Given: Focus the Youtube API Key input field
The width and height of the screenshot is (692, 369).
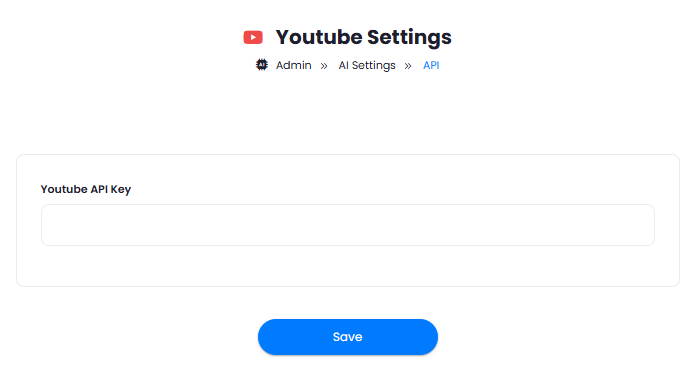Looking at the screenshot, I should [348, 225].
